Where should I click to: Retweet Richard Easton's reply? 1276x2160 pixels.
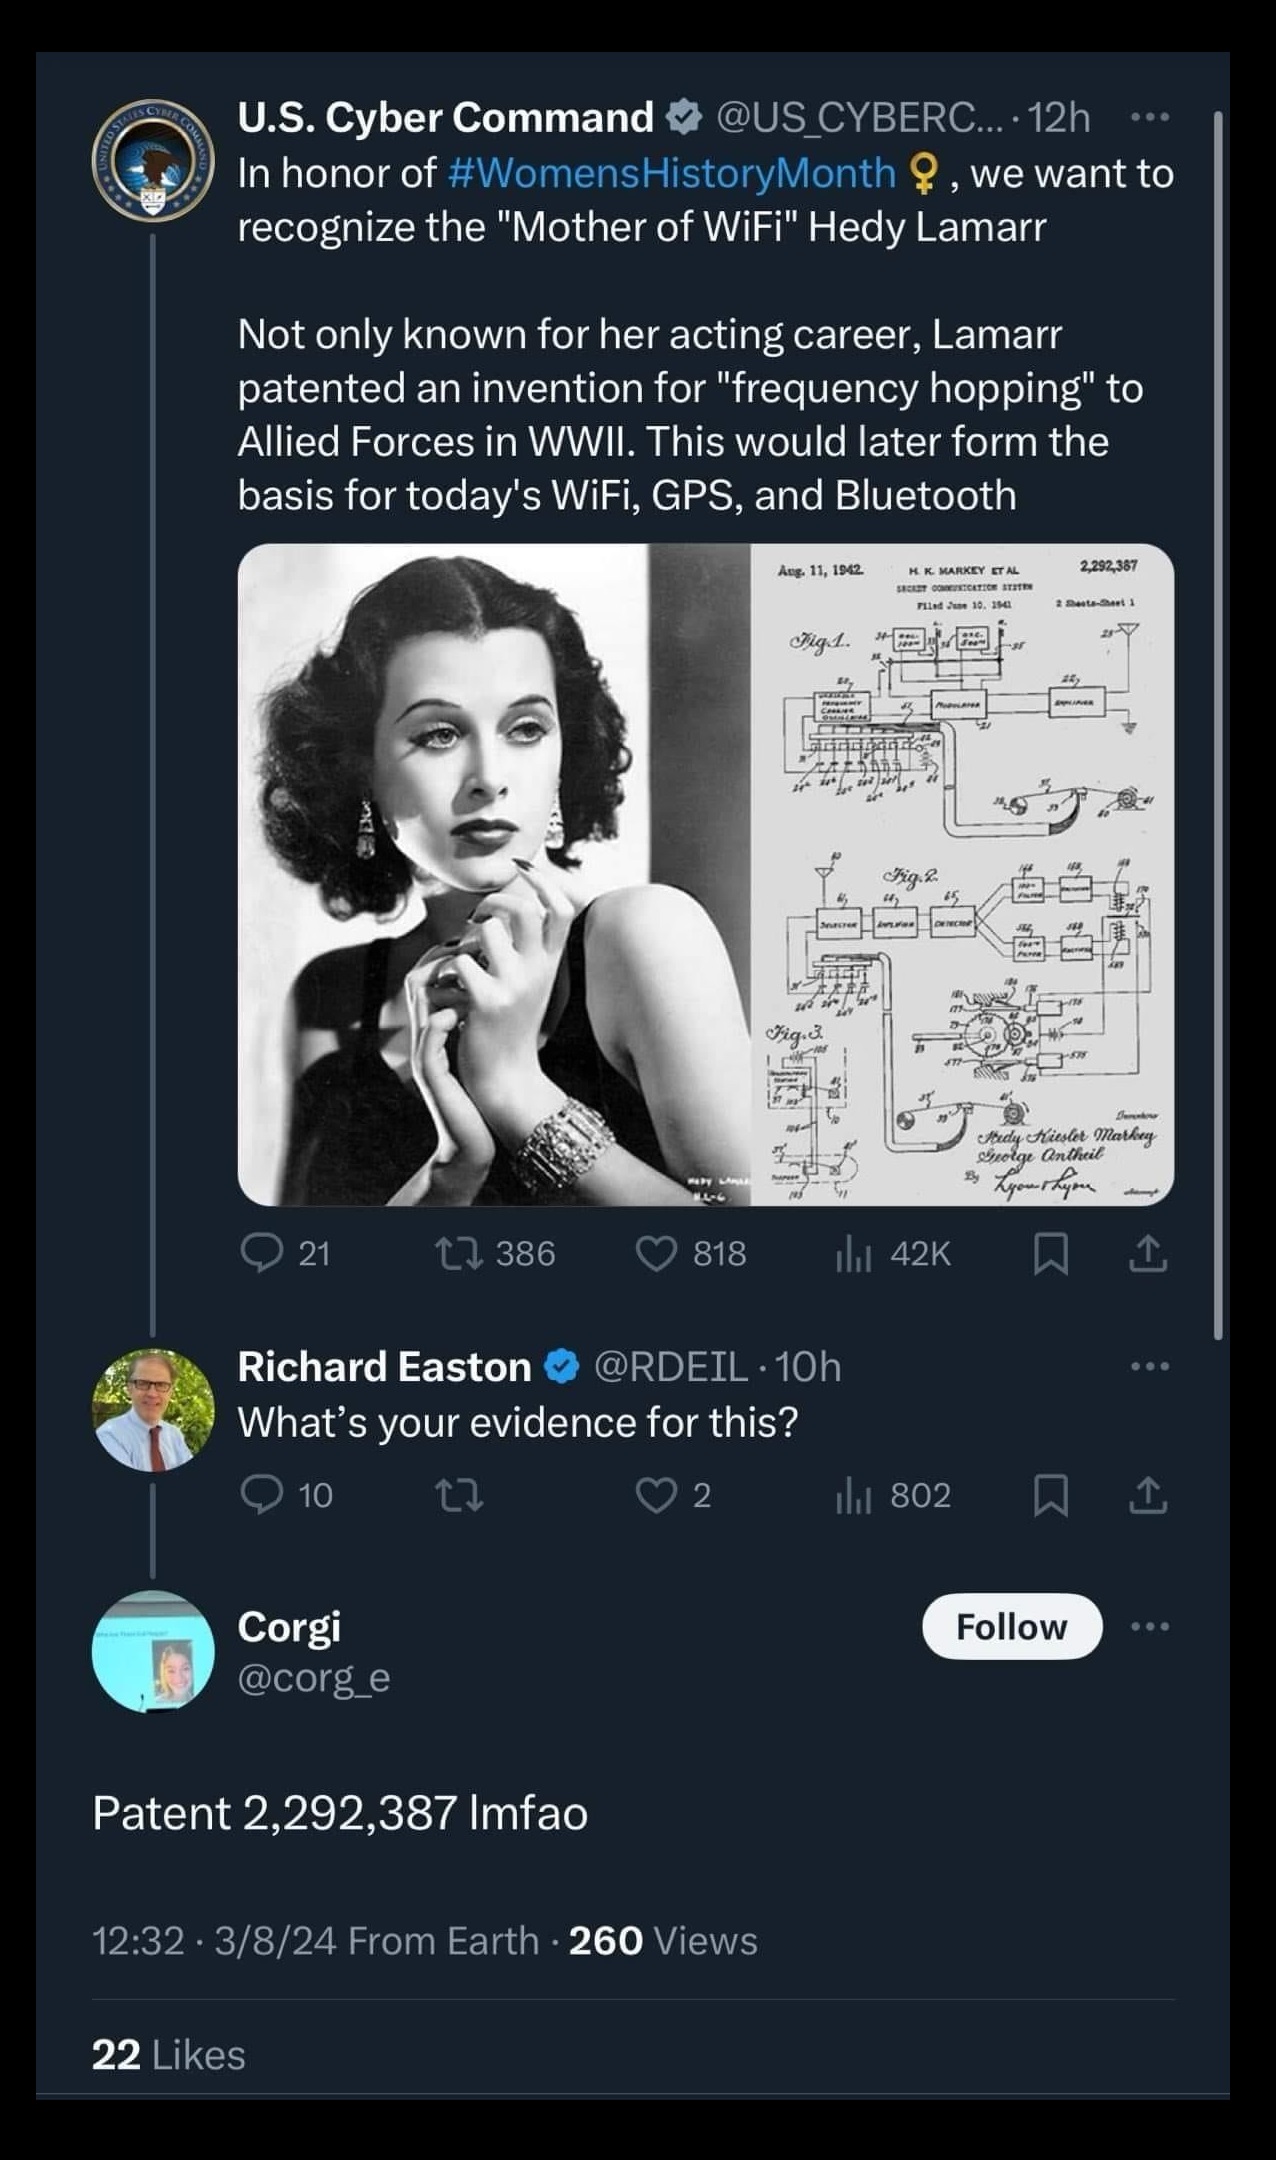click(459, 1495)
